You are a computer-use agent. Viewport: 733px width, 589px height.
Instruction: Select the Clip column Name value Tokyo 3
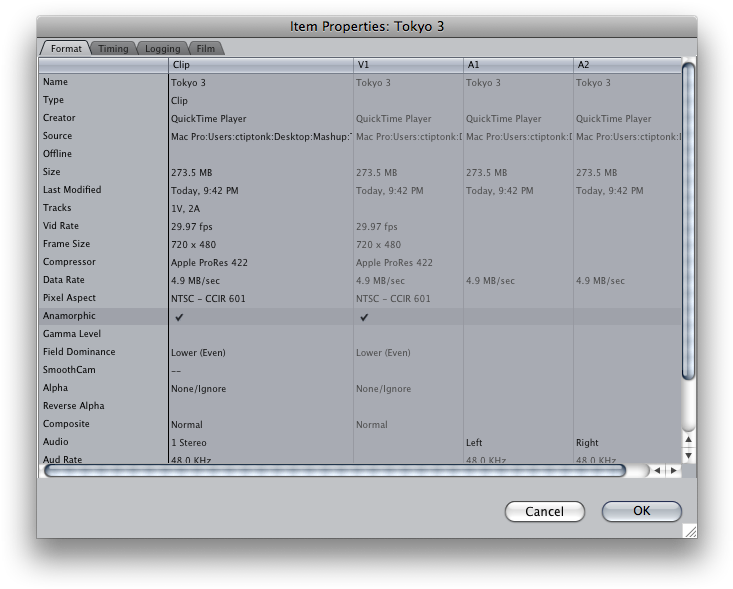188,83
